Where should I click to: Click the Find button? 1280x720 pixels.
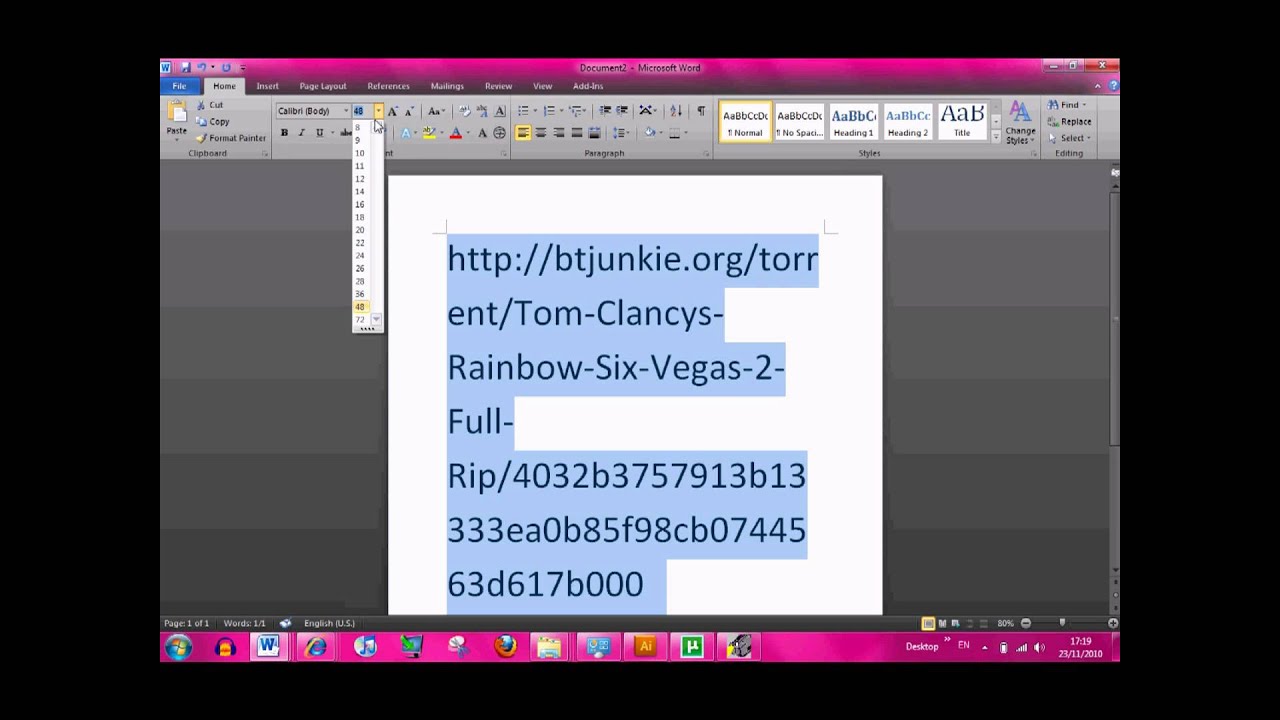coord(1067,105)
